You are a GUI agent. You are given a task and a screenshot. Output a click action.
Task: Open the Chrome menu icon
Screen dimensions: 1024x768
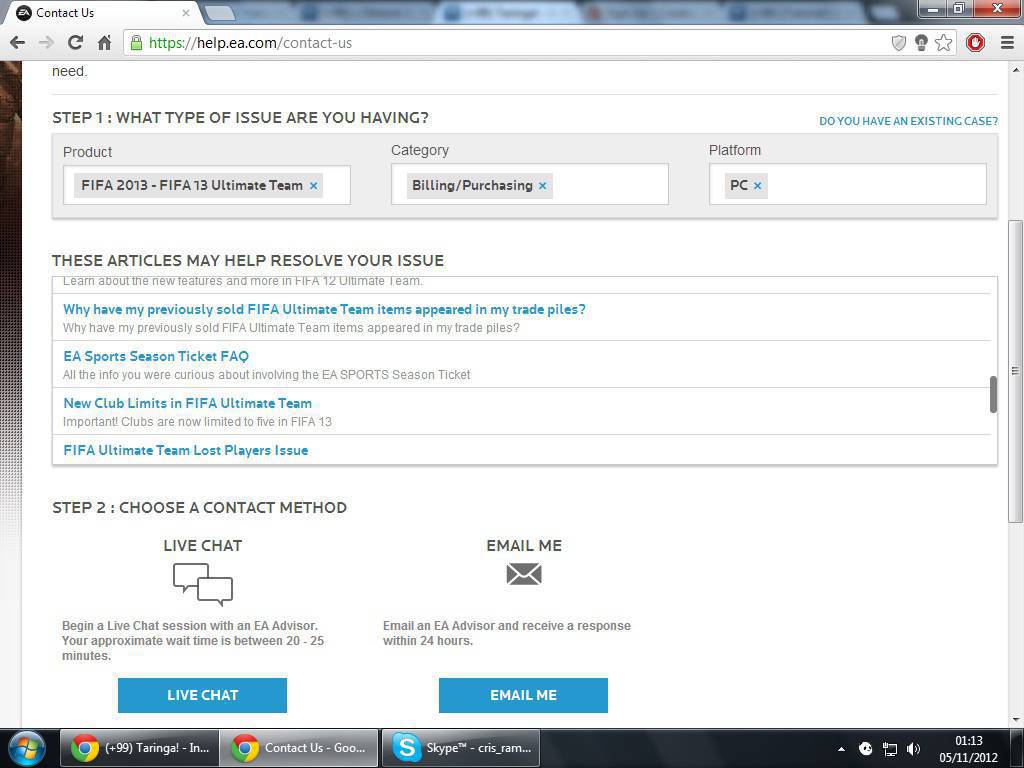[1007, 43]
